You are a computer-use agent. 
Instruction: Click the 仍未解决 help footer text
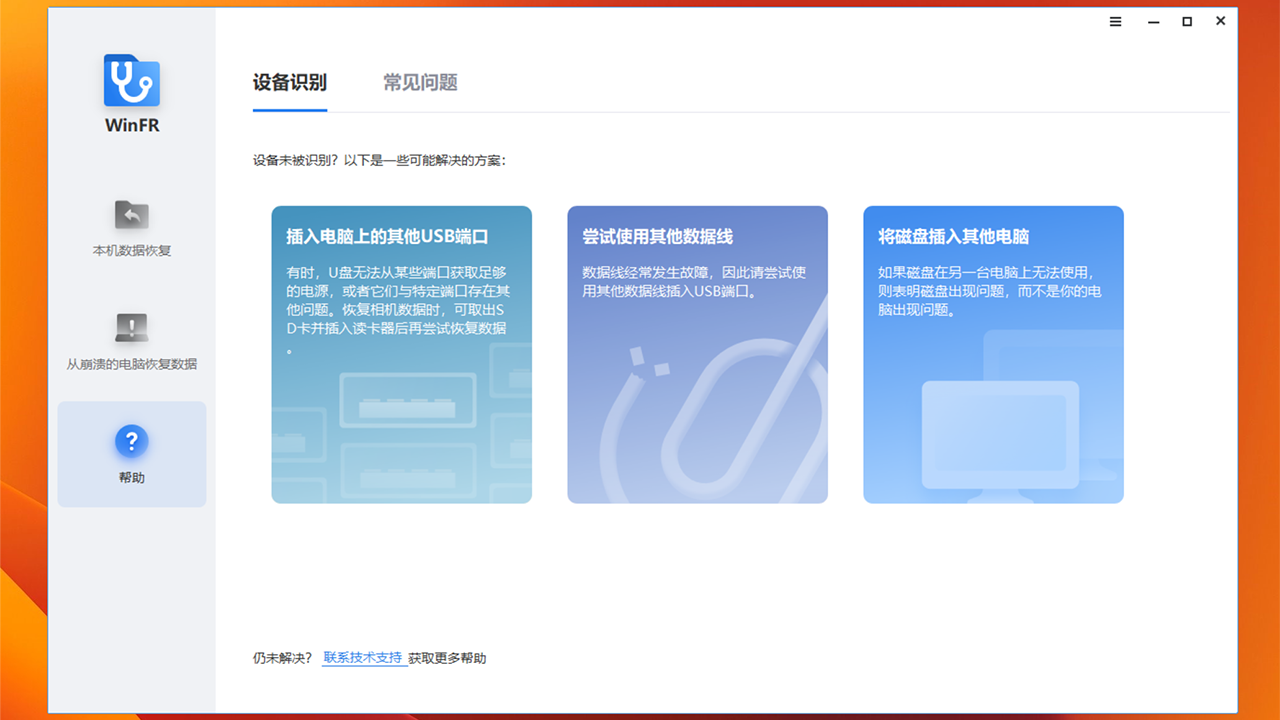click(283, 658)
